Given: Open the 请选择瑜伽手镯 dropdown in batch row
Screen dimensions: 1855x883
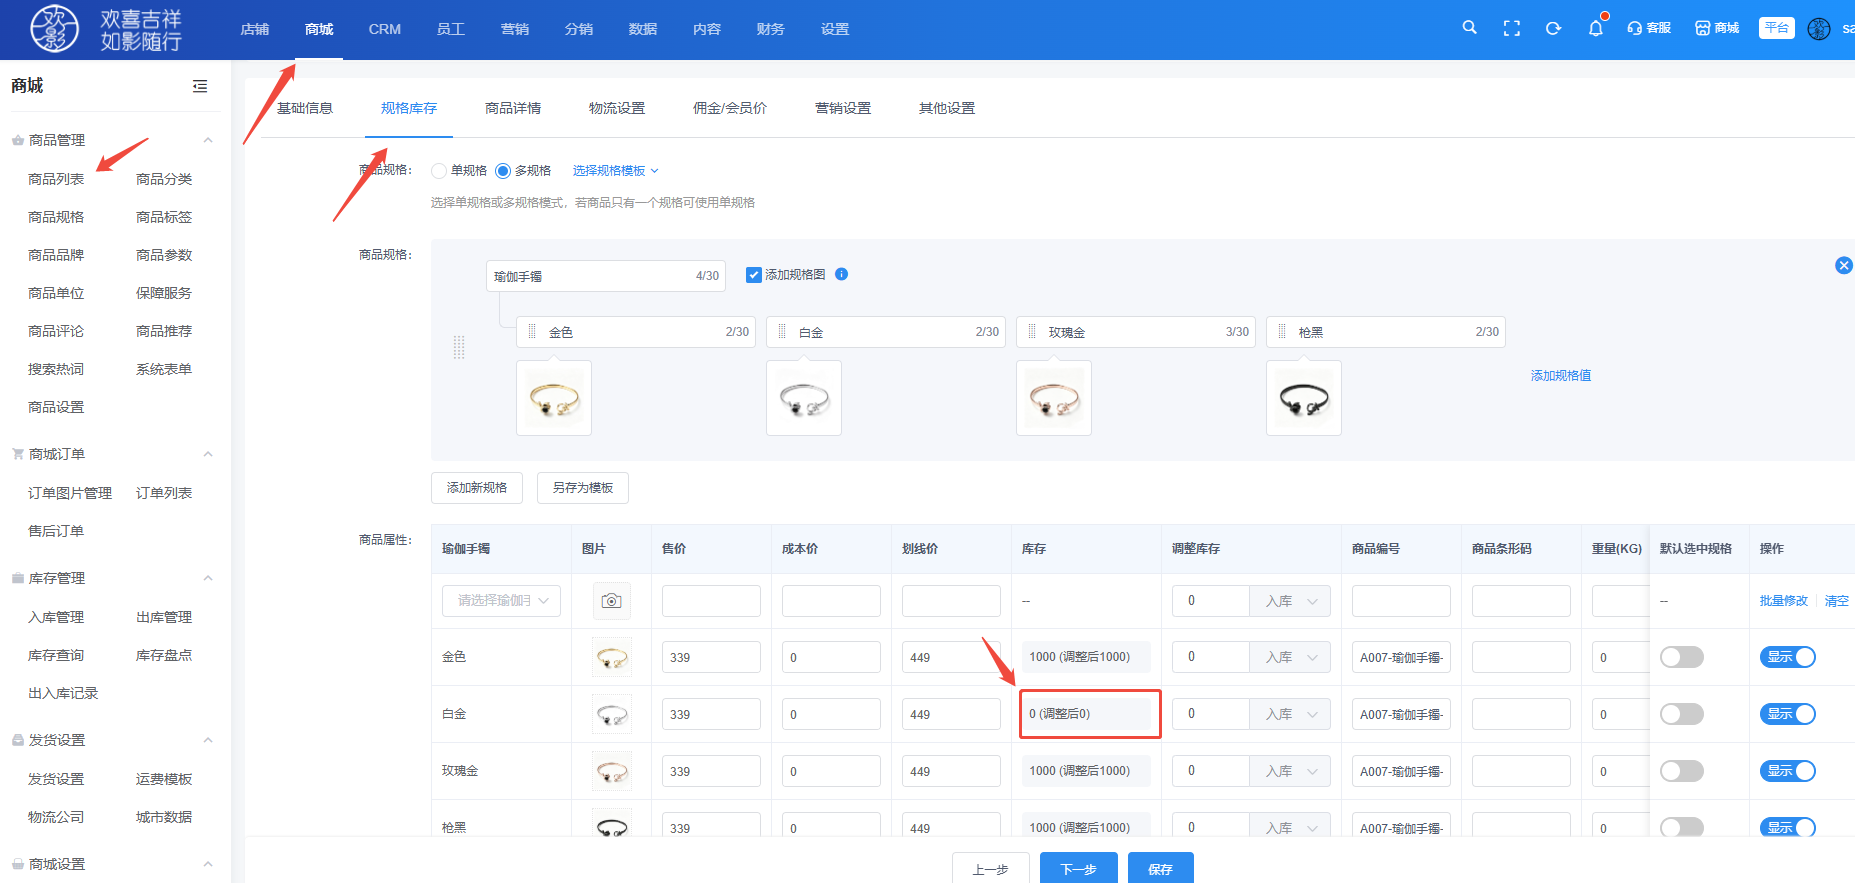Looking at the screenshot, I should (501, 600).
